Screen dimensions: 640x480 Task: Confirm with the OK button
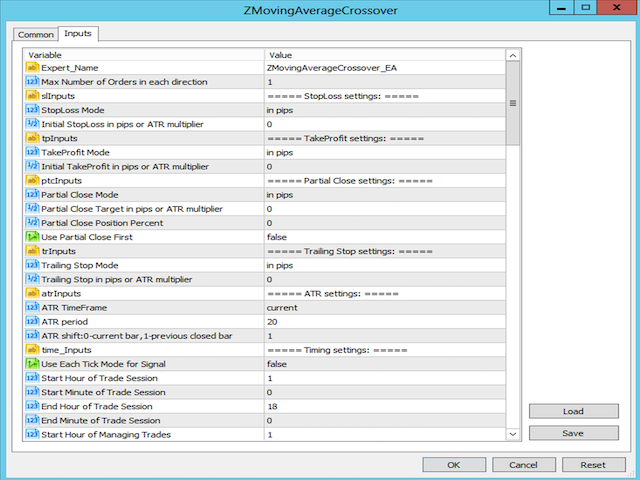(454, 465)
